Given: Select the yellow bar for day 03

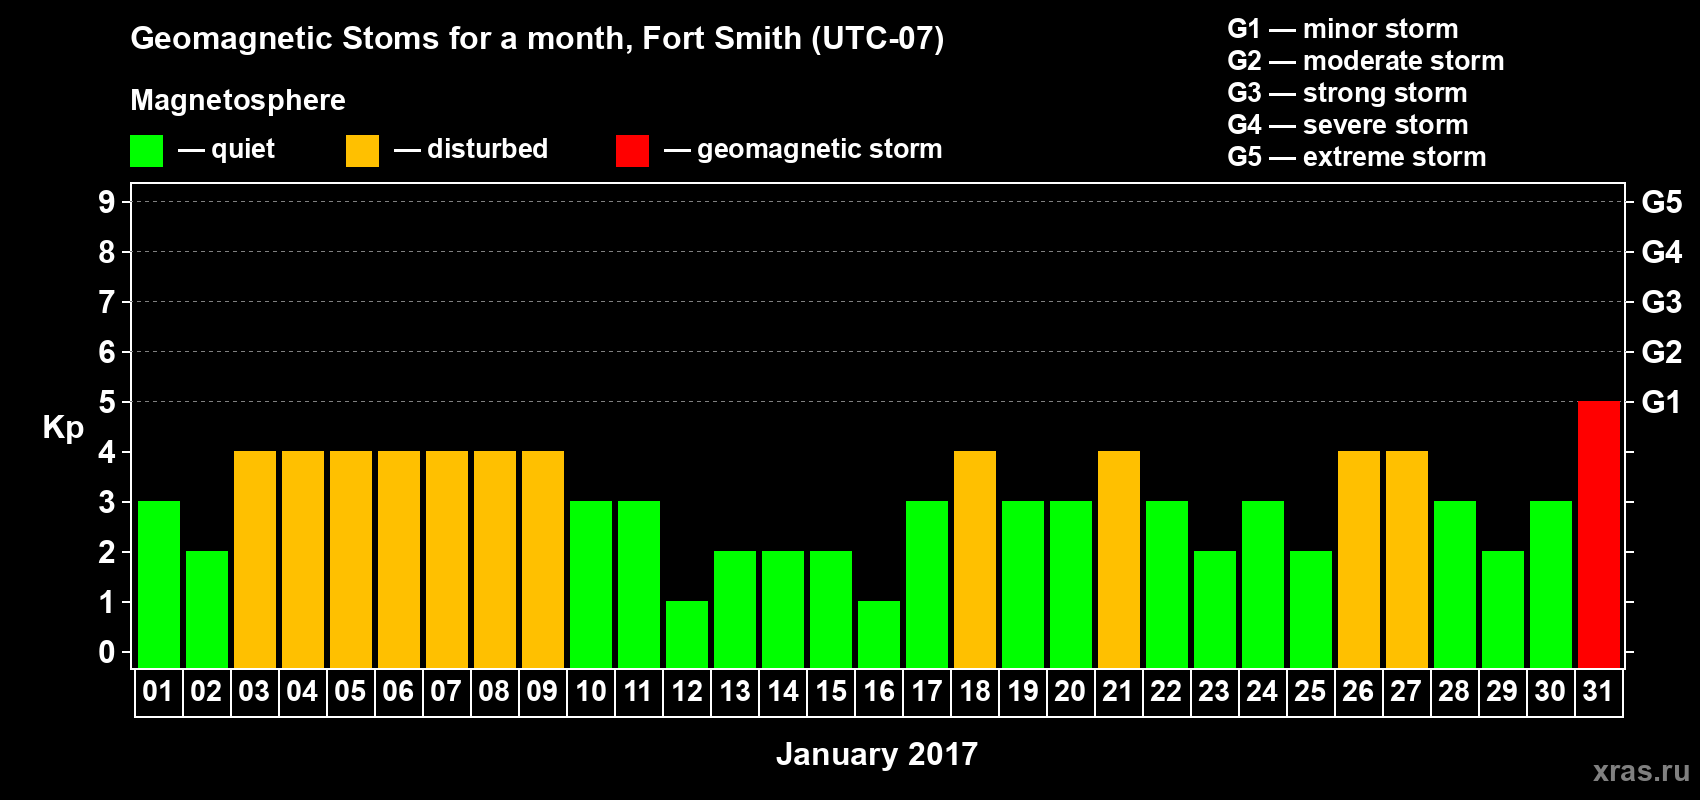Looking at the screenshot, I should pyautogui.click(x=255, y=559).
